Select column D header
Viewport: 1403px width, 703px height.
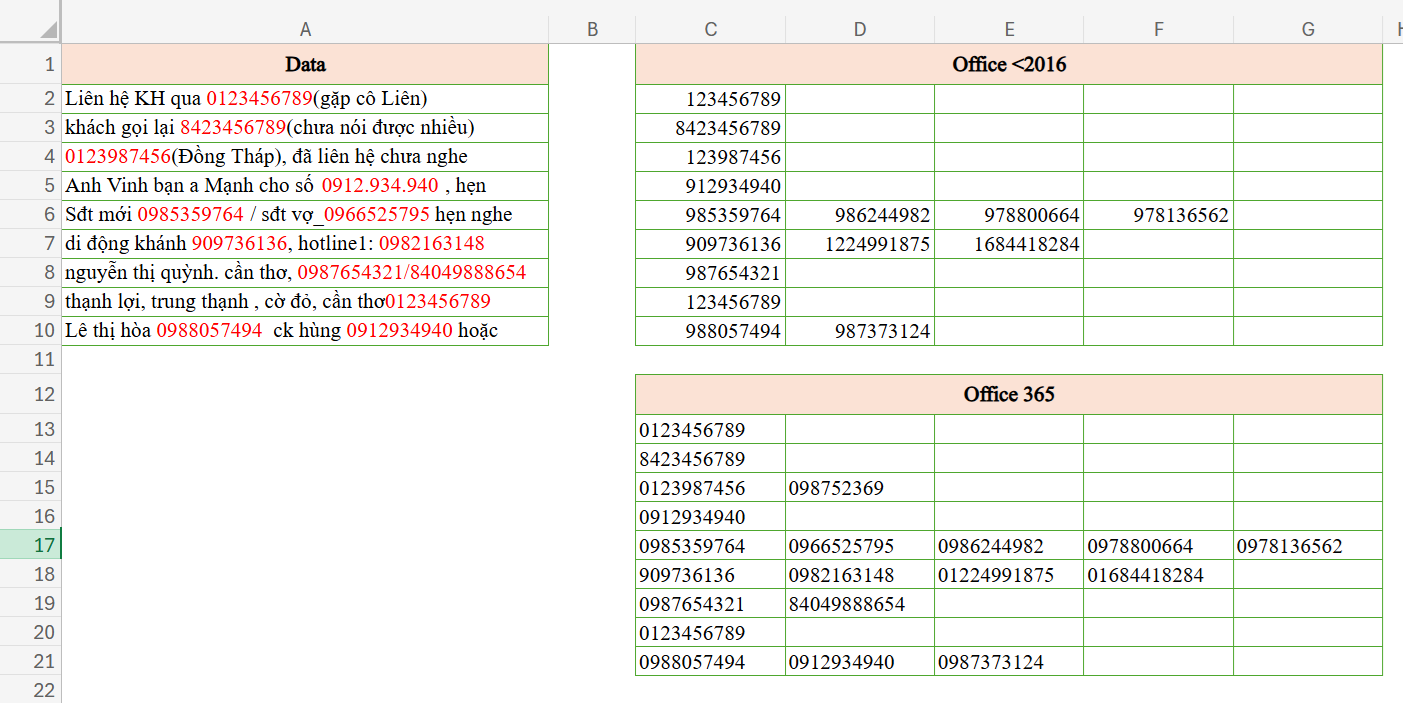[x=860, y=29]
